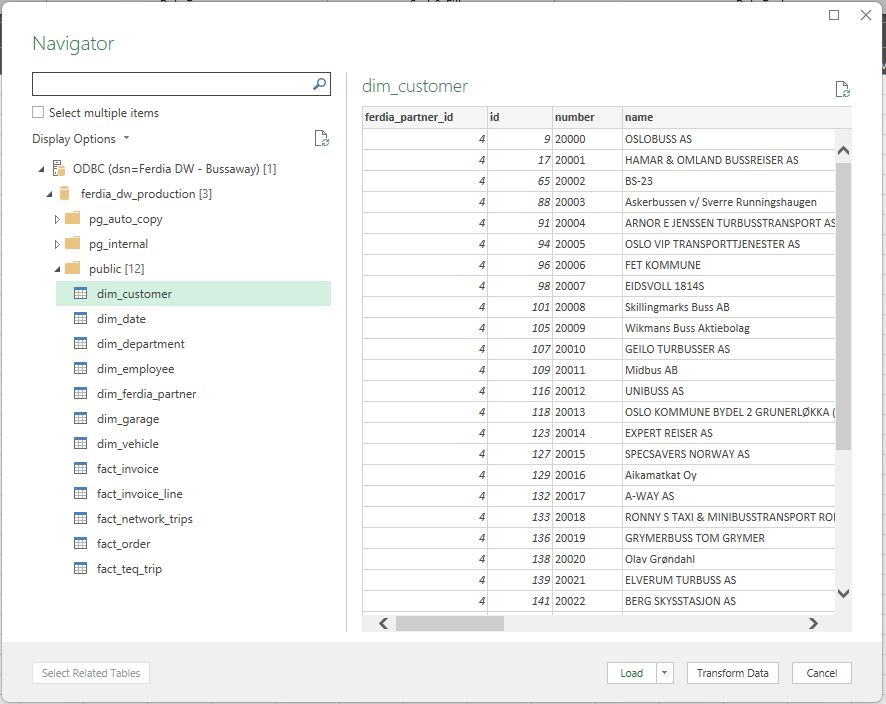Collapse the public folder
Screen dimensions: 886x704
[x=57, y=270]
